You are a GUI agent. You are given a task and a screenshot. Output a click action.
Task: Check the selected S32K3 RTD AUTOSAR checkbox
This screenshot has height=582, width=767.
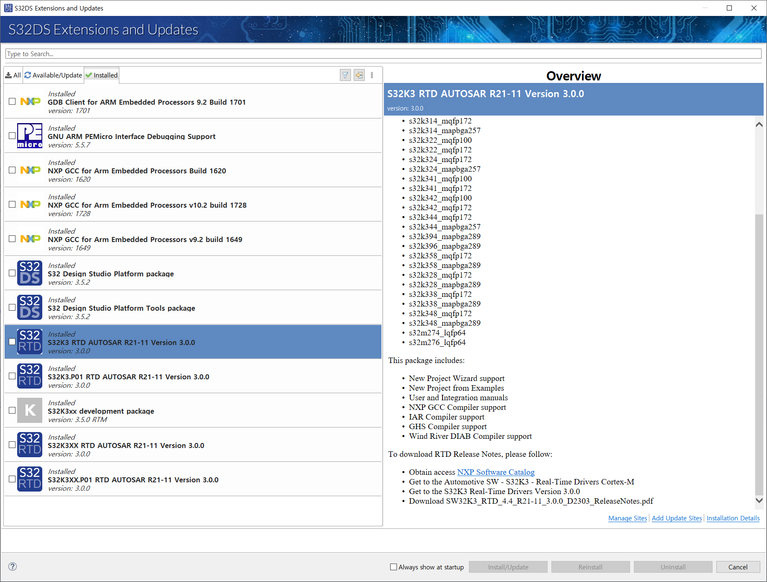click(x=12, y=341)
